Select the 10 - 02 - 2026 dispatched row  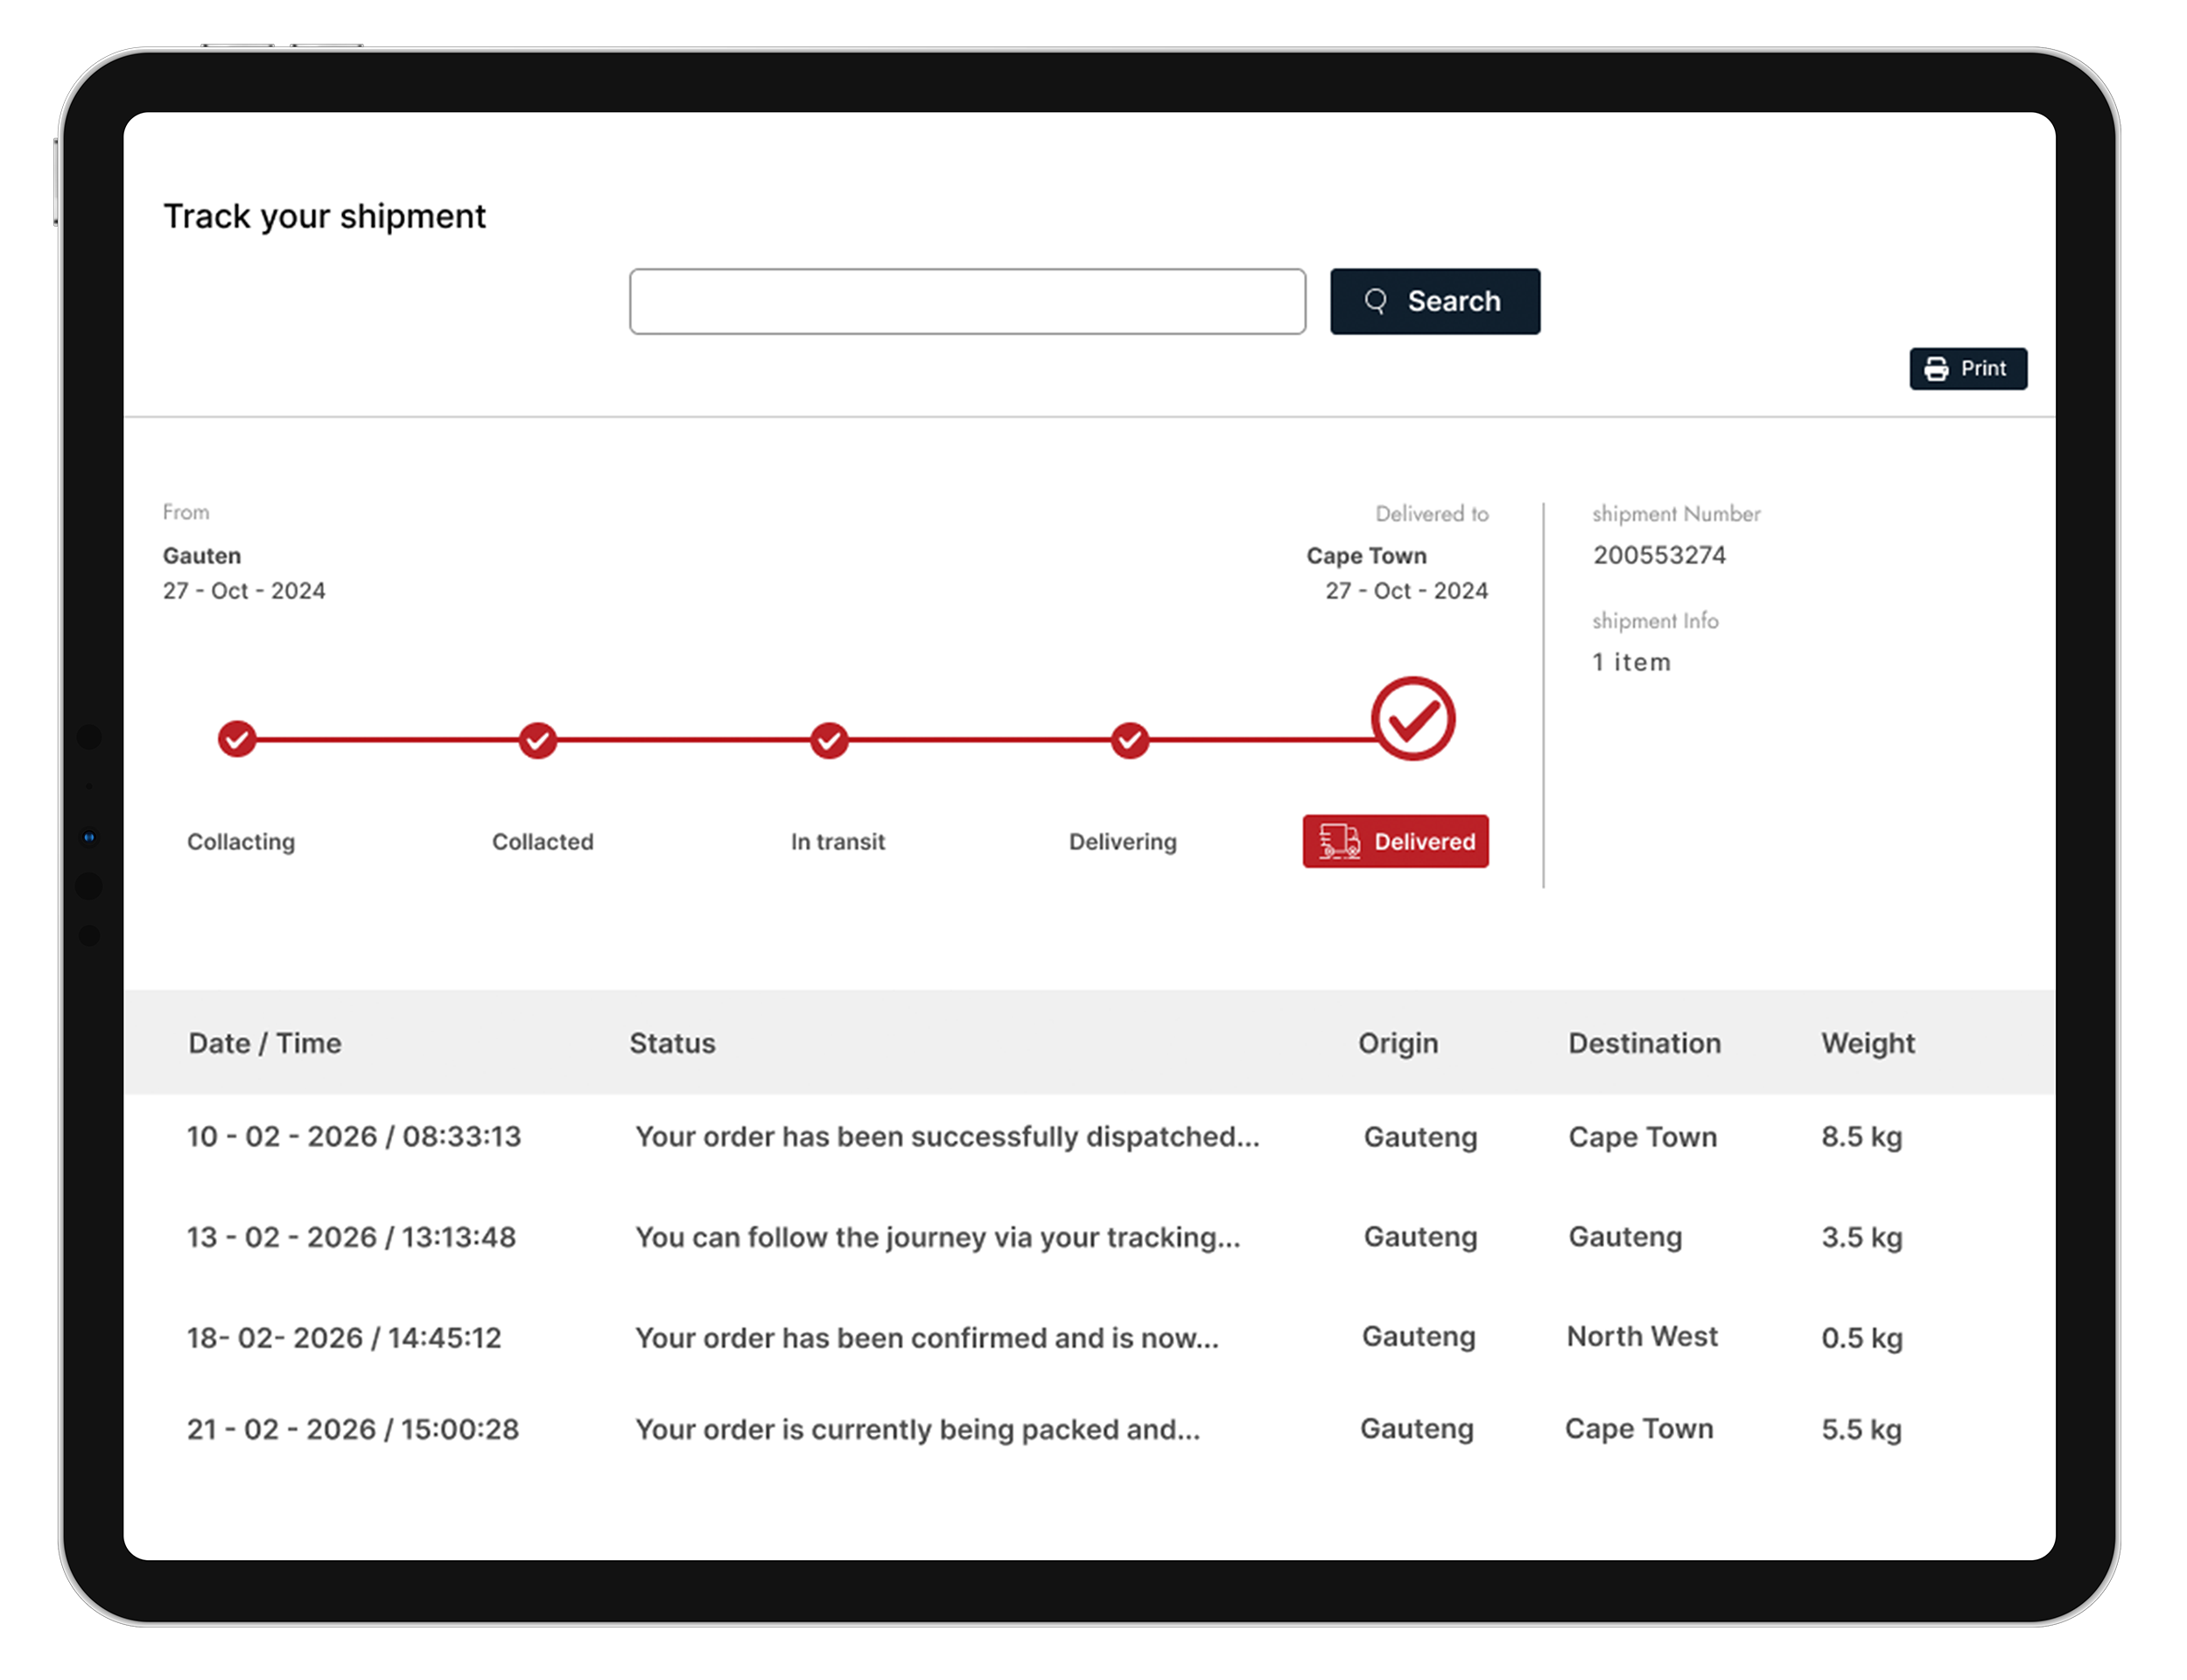point(354,1137)
